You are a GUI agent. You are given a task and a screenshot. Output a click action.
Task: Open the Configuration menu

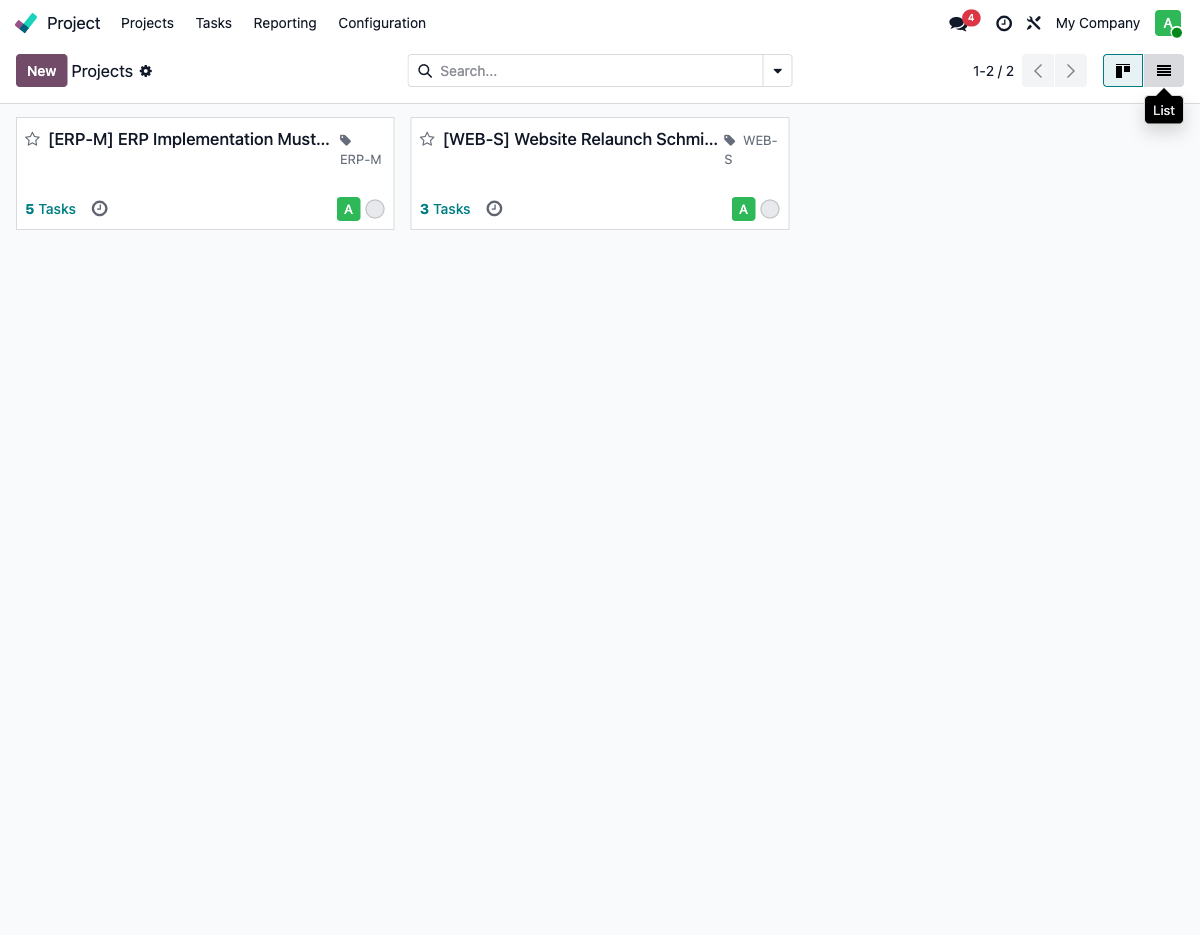pos(382,23)
